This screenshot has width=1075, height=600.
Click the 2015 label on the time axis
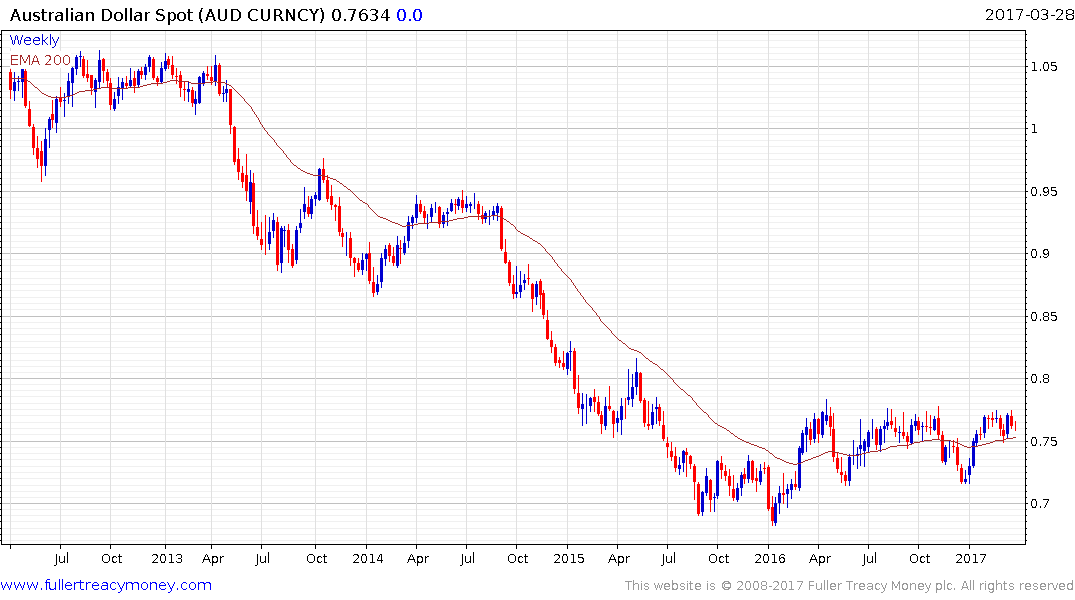569,558
